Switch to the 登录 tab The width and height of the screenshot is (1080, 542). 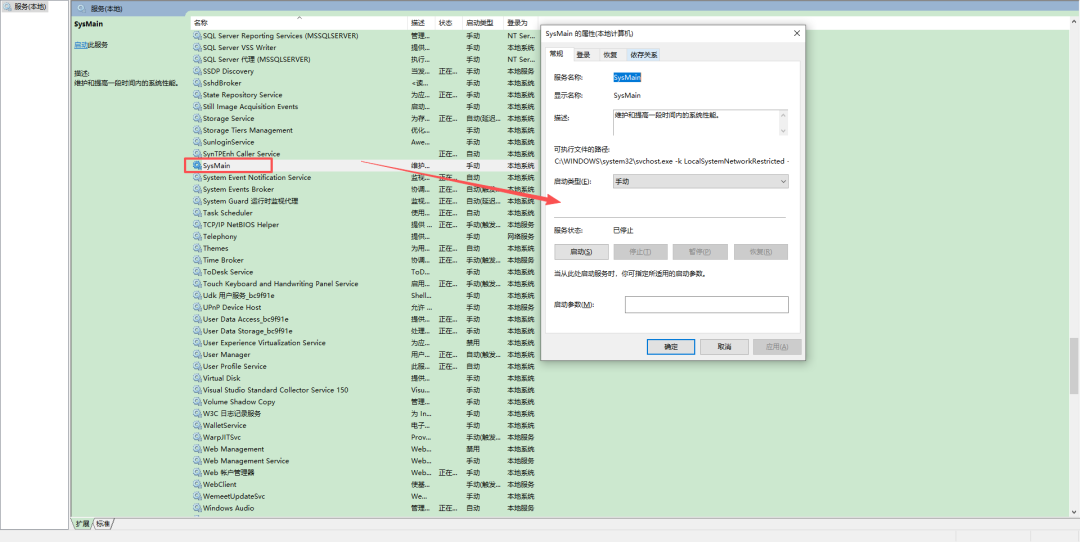click(x=583, y=54)
